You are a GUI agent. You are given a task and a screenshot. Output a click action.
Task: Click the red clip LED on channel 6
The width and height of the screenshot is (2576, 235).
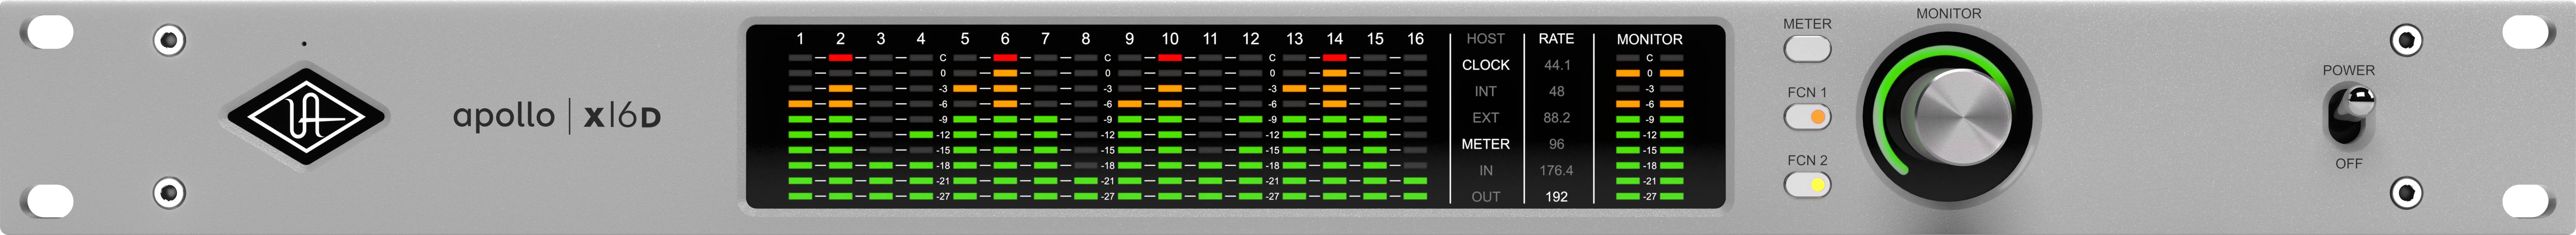pyautogui.click(x=1005, y=58)
